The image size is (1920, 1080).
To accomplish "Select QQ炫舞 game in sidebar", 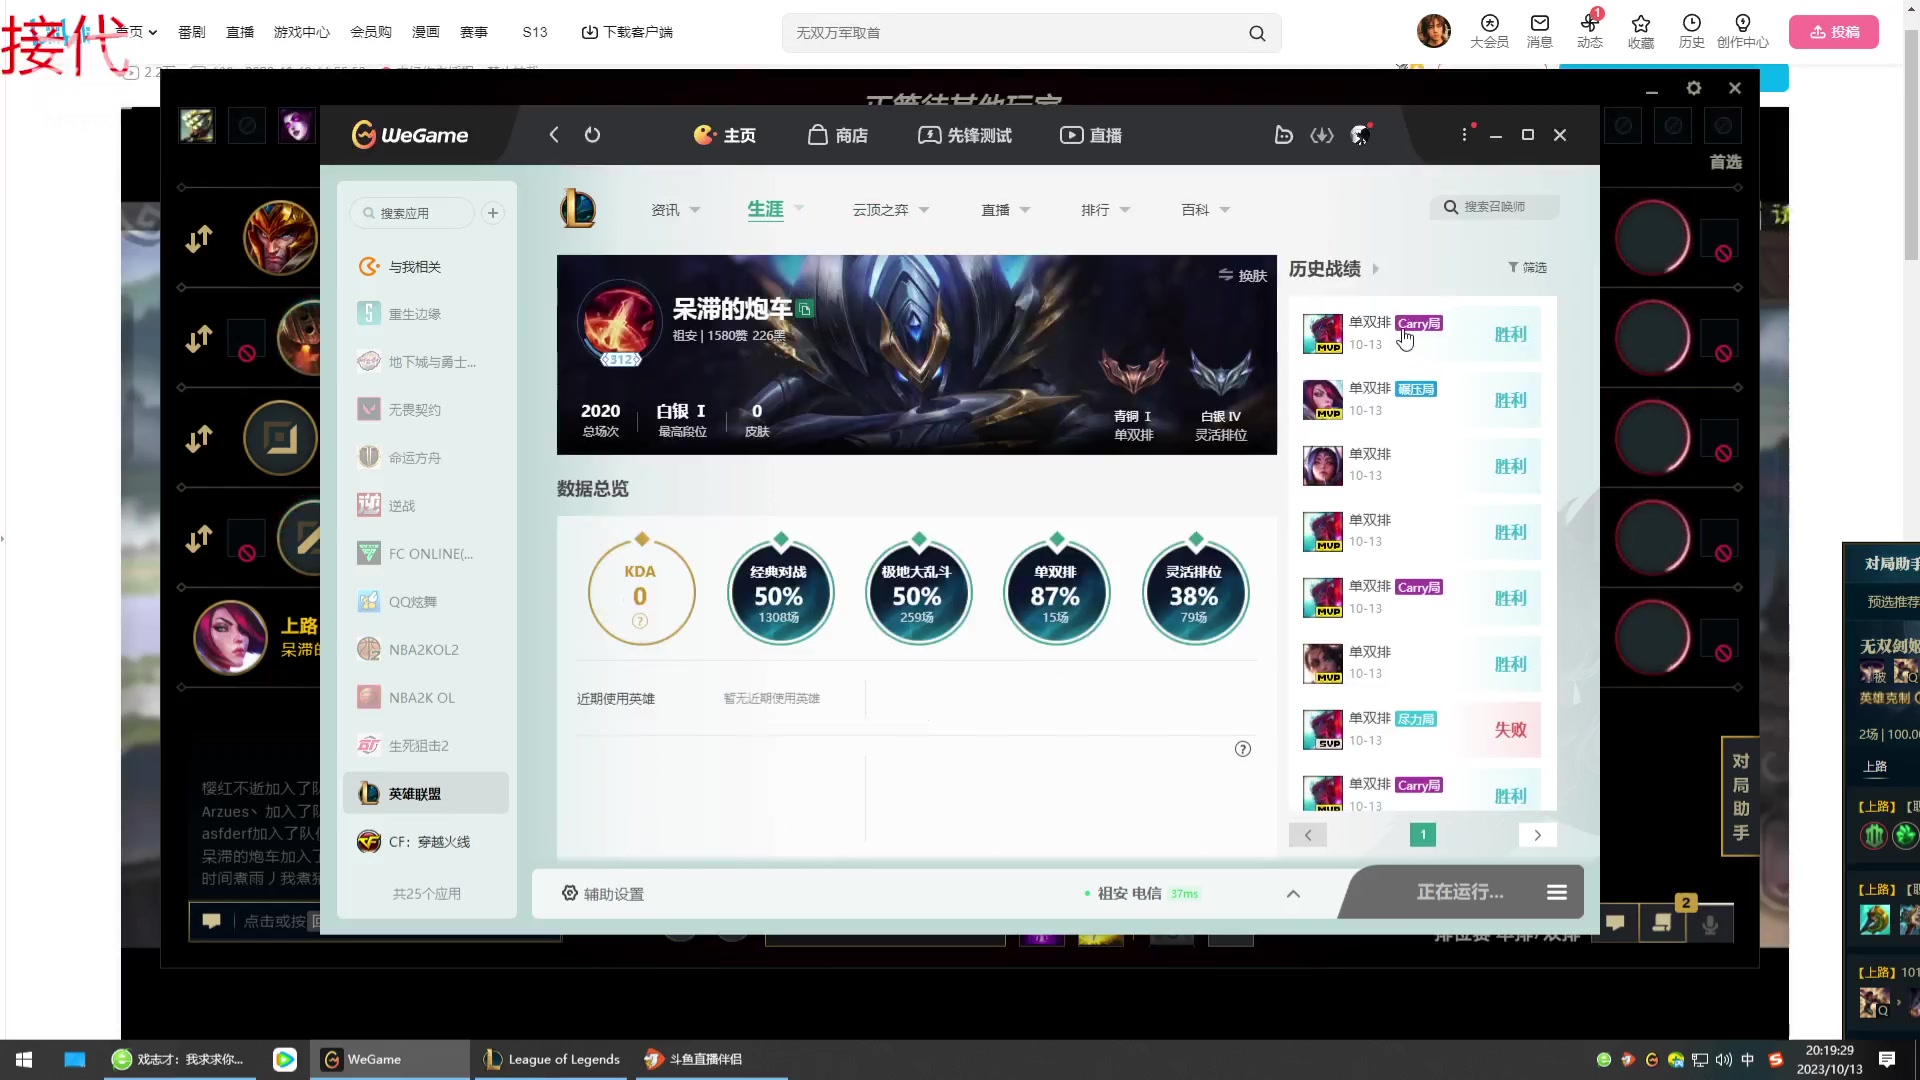I will point(425,602).
